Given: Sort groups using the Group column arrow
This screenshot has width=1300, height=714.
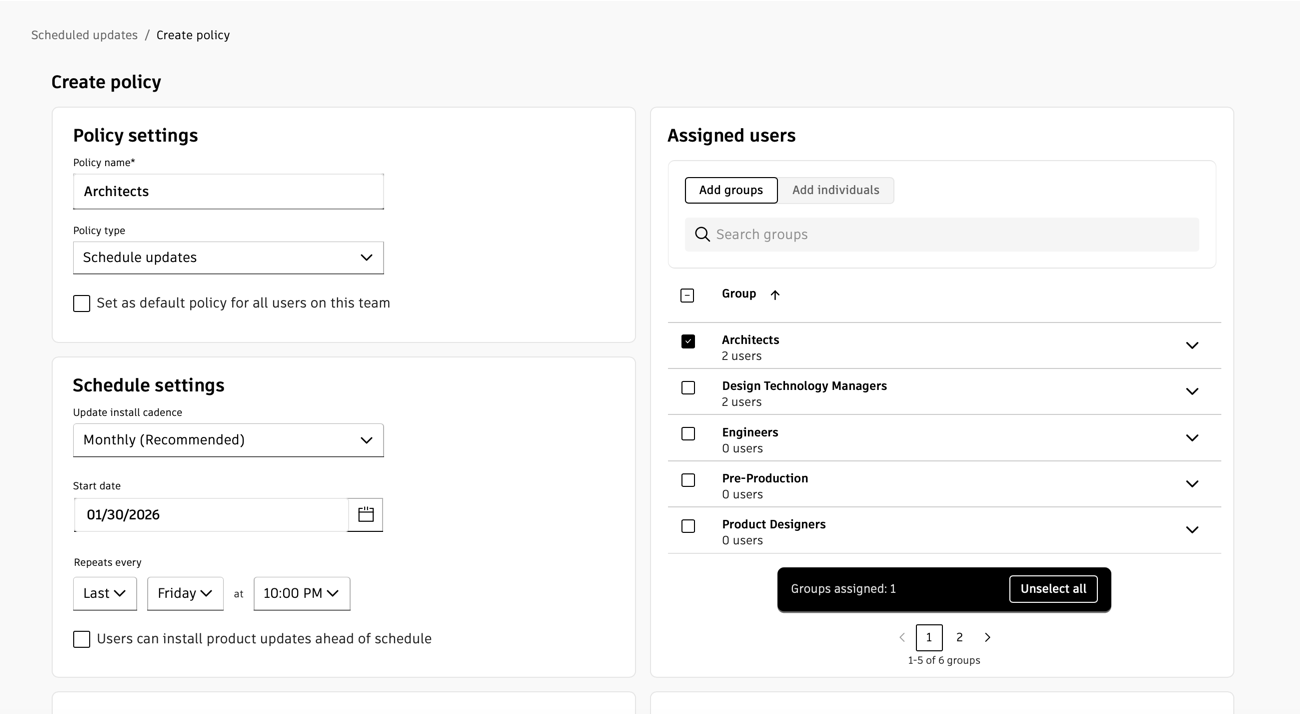Looking at the screenshot, I should click(x=775, y=295).
